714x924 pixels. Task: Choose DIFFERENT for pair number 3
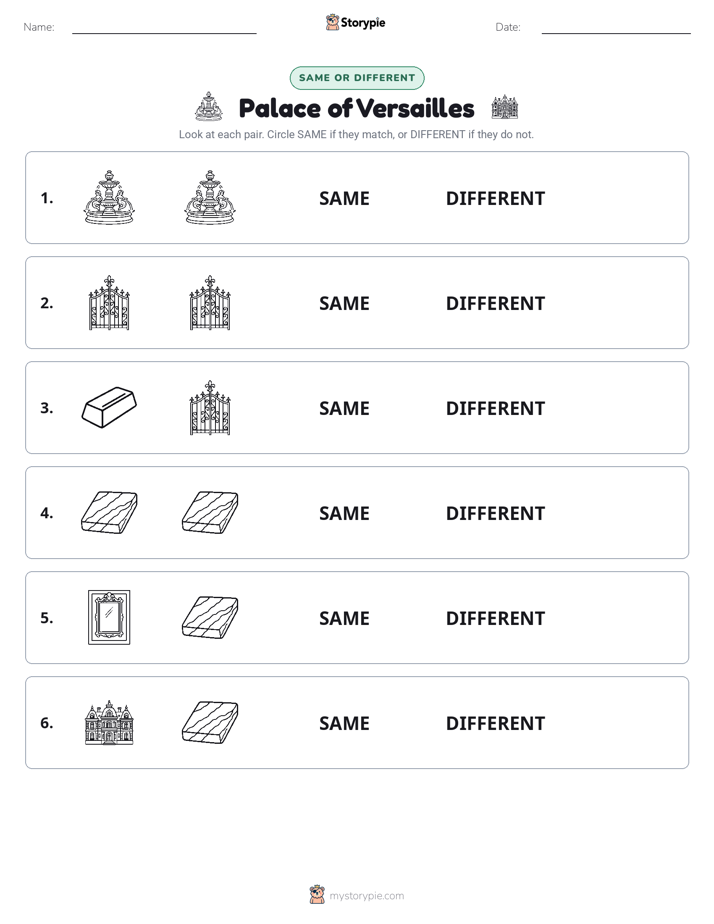[x=495, y=408]
